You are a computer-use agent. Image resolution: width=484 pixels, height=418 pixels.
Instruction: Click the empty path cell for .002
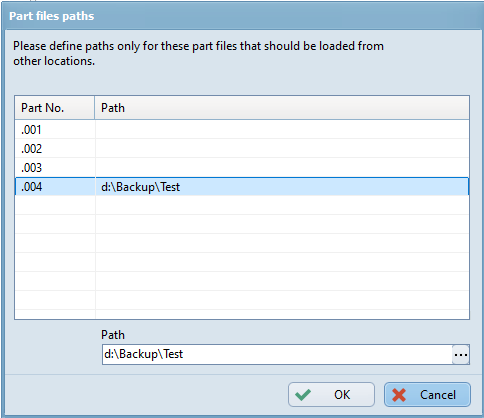pyautogui.click(x=282, y=149)
